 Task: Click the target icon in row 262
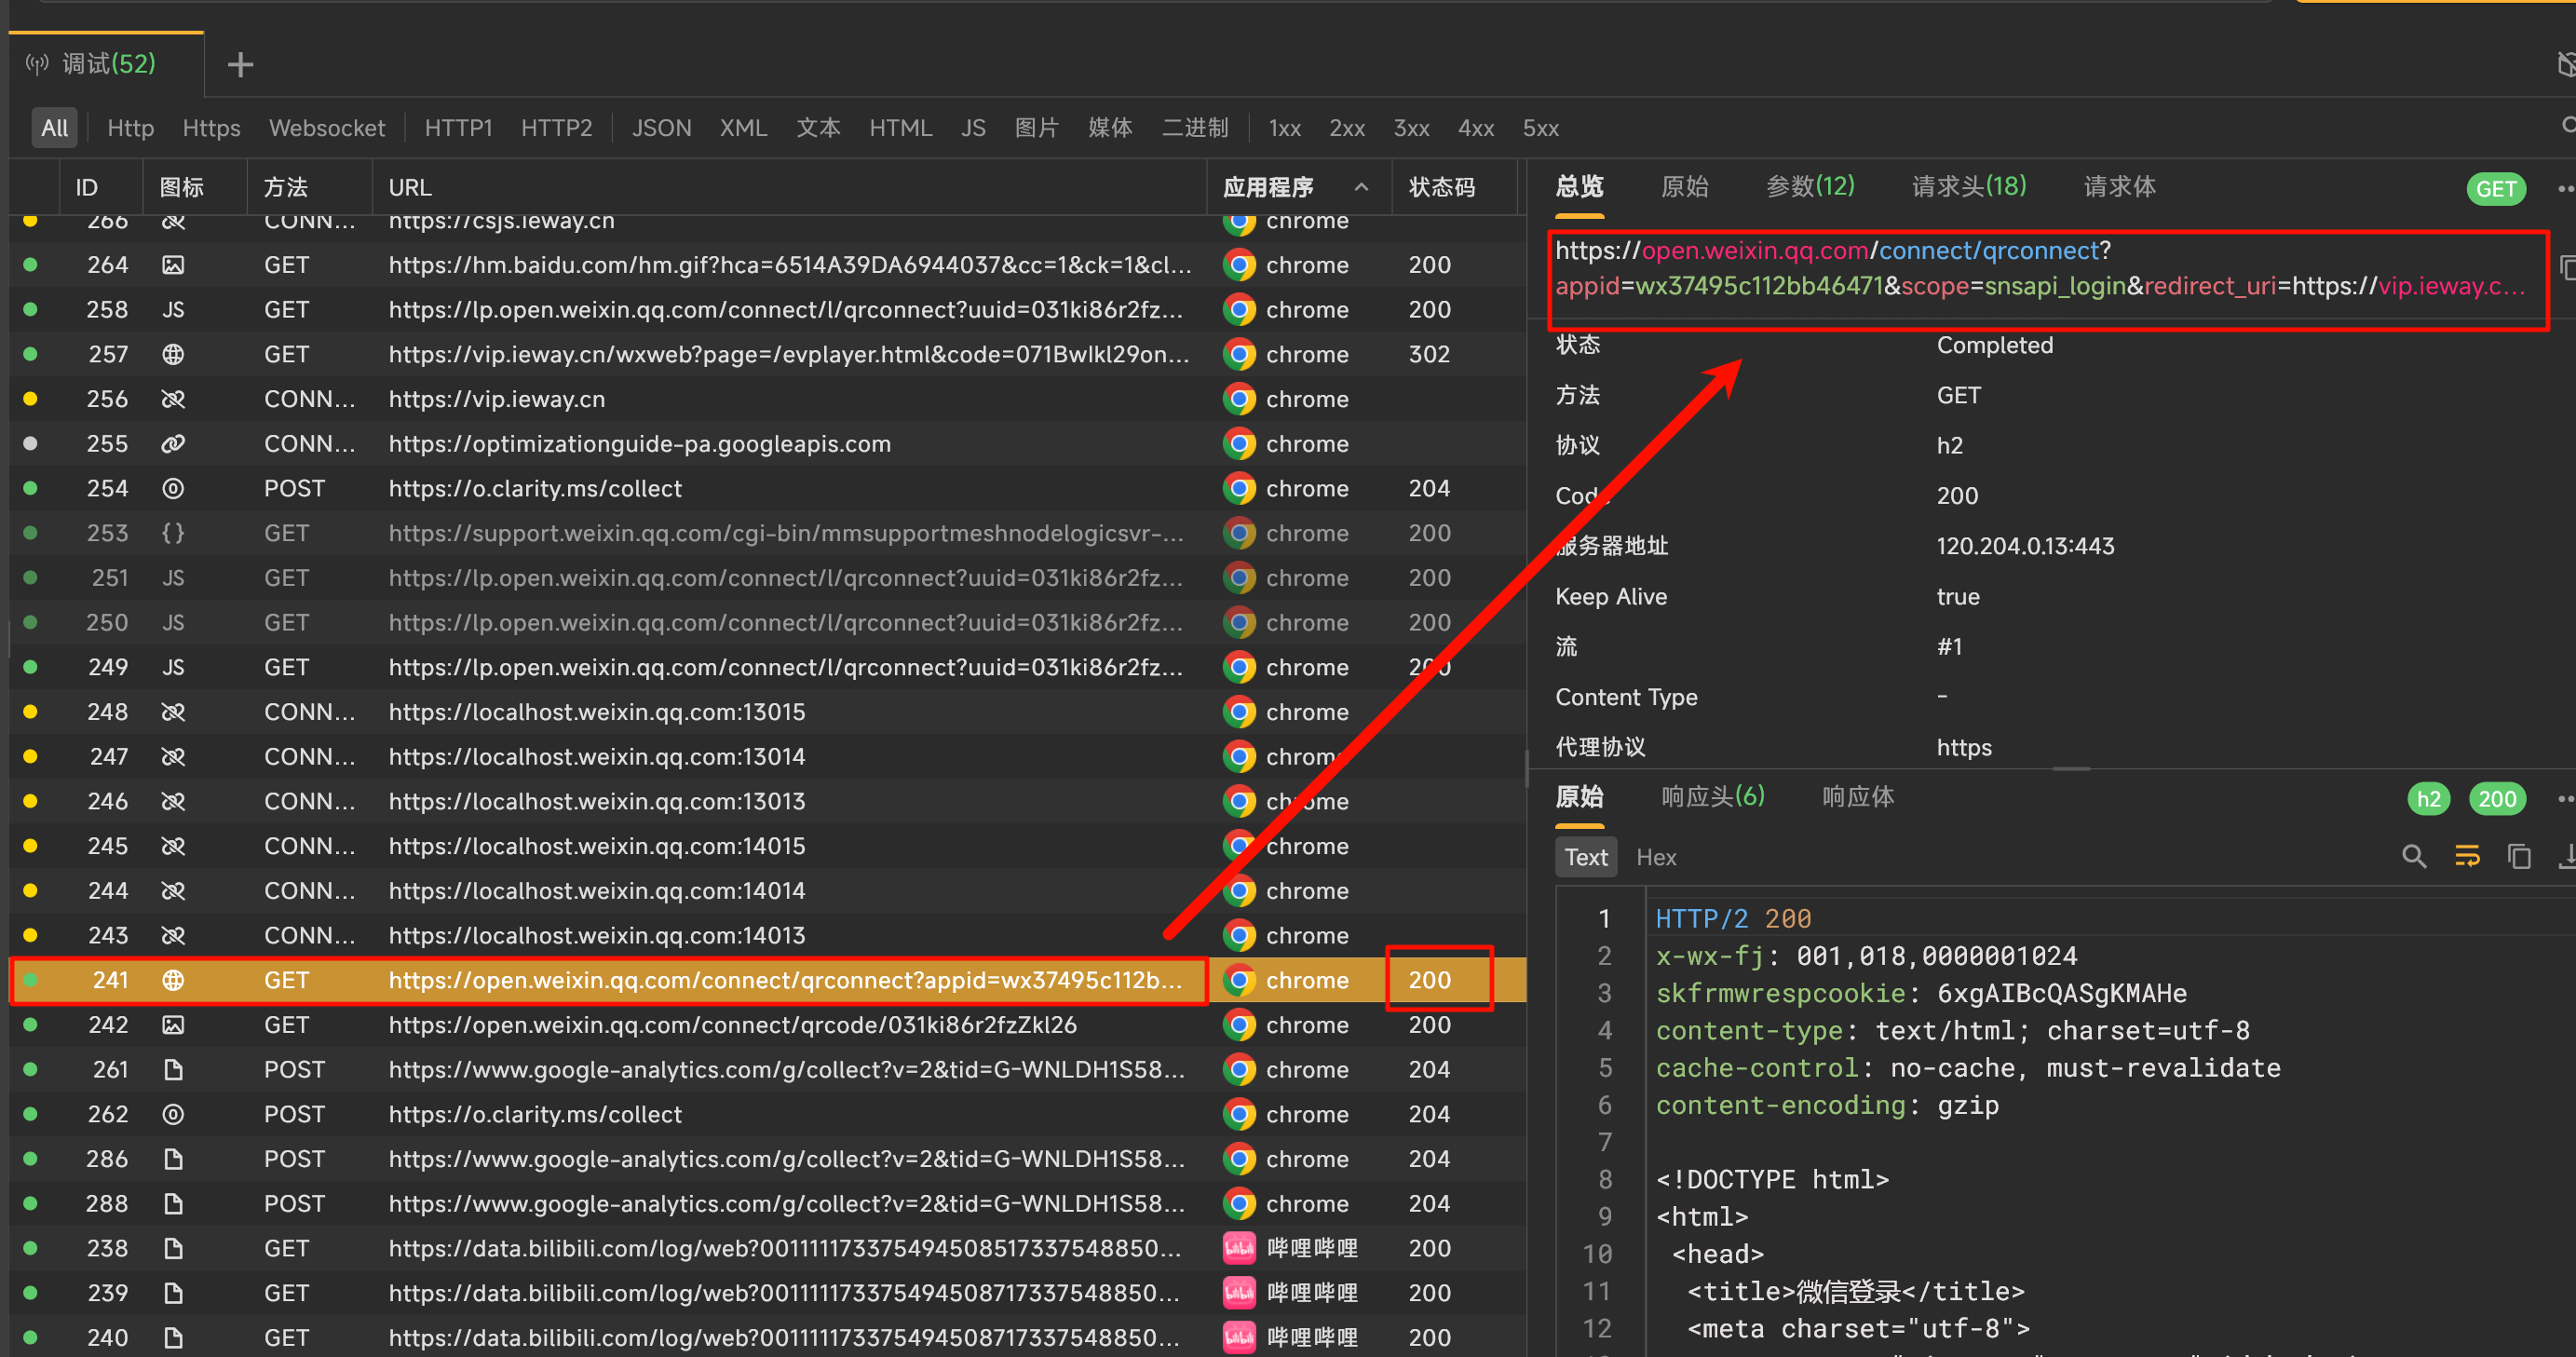173,1114
